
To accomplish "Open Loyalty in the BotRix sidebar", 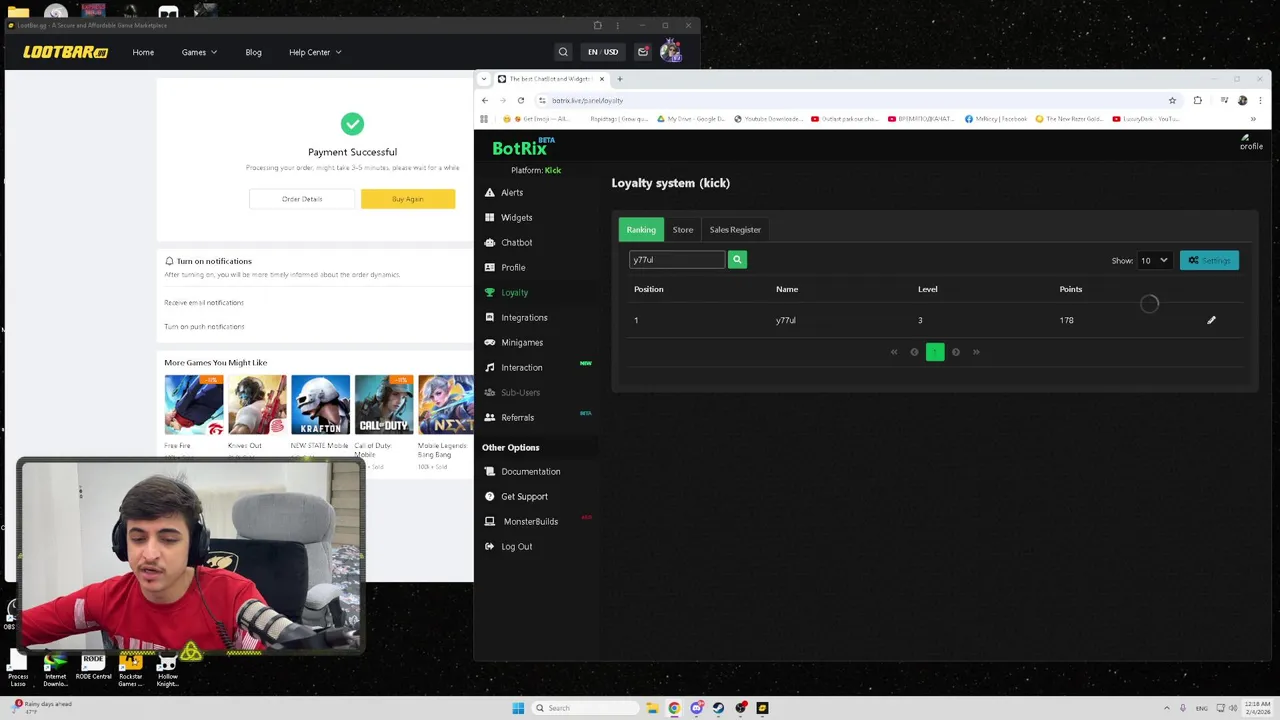I will (x=506, y=292).
